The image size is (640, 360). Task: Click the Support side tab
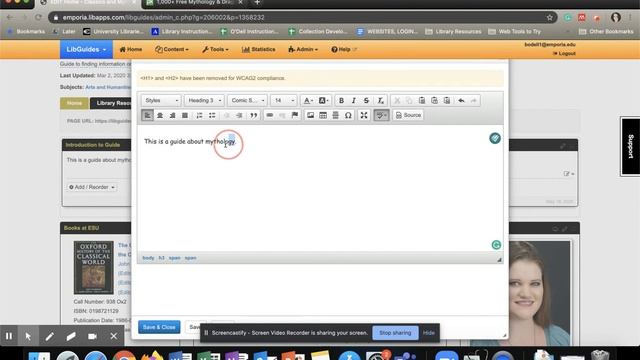630,146
